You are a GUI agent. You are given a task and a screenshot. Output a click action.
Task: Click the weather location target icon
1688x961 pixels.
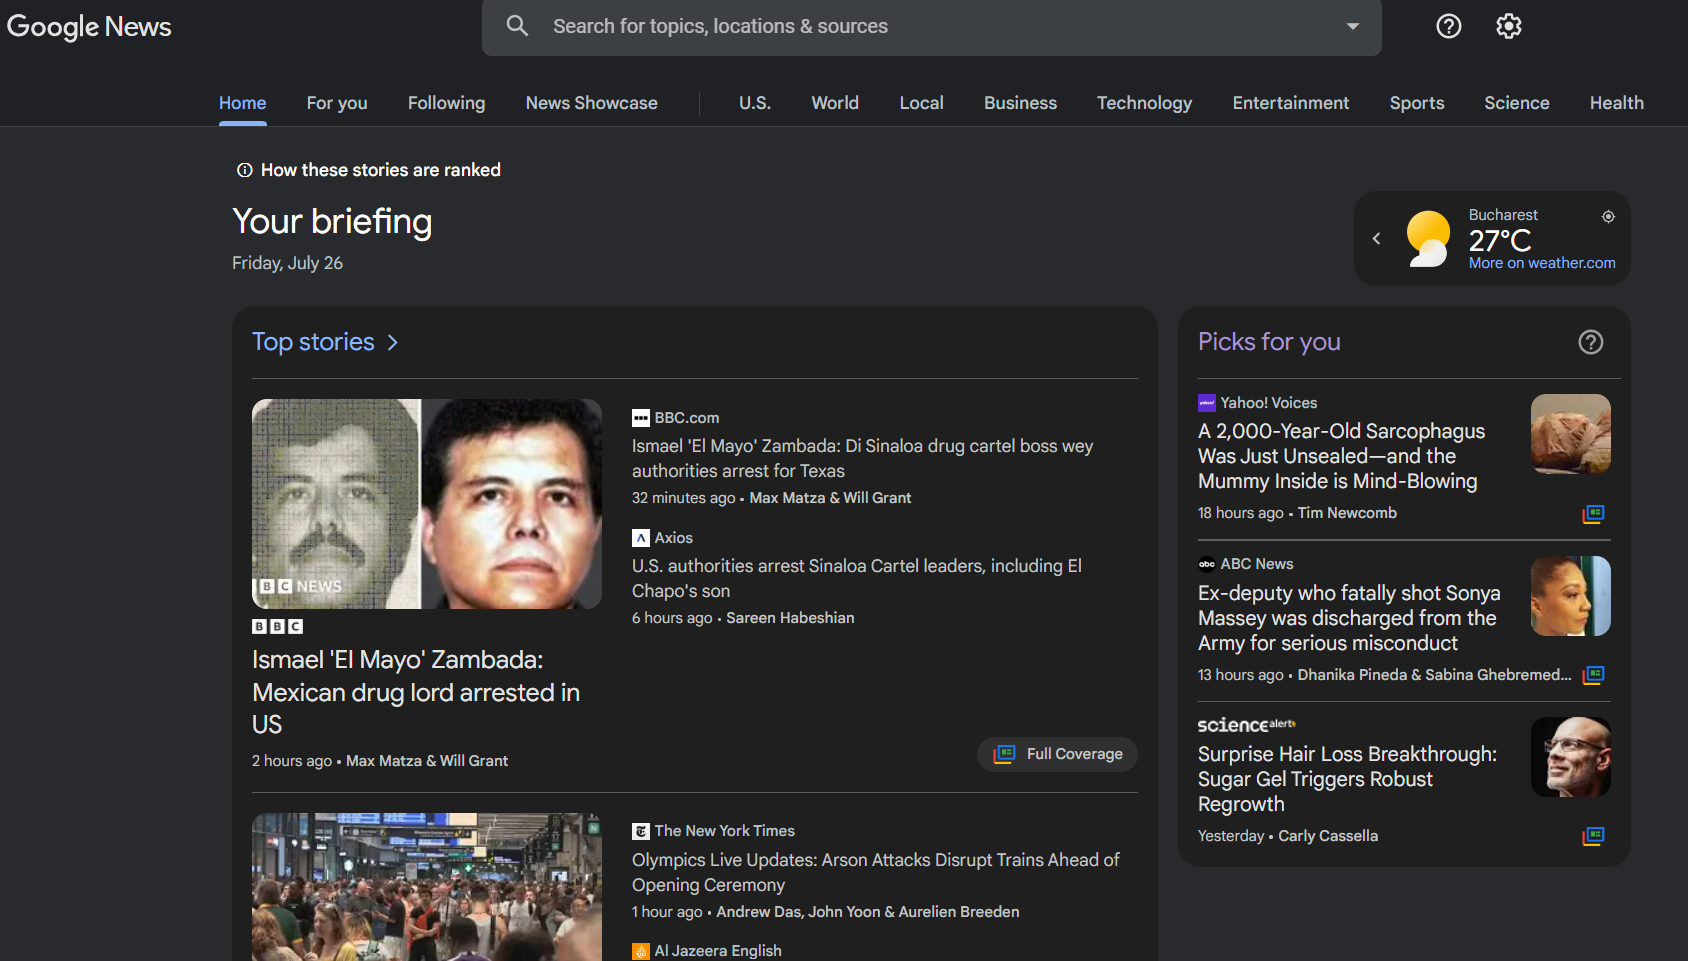1608,216
